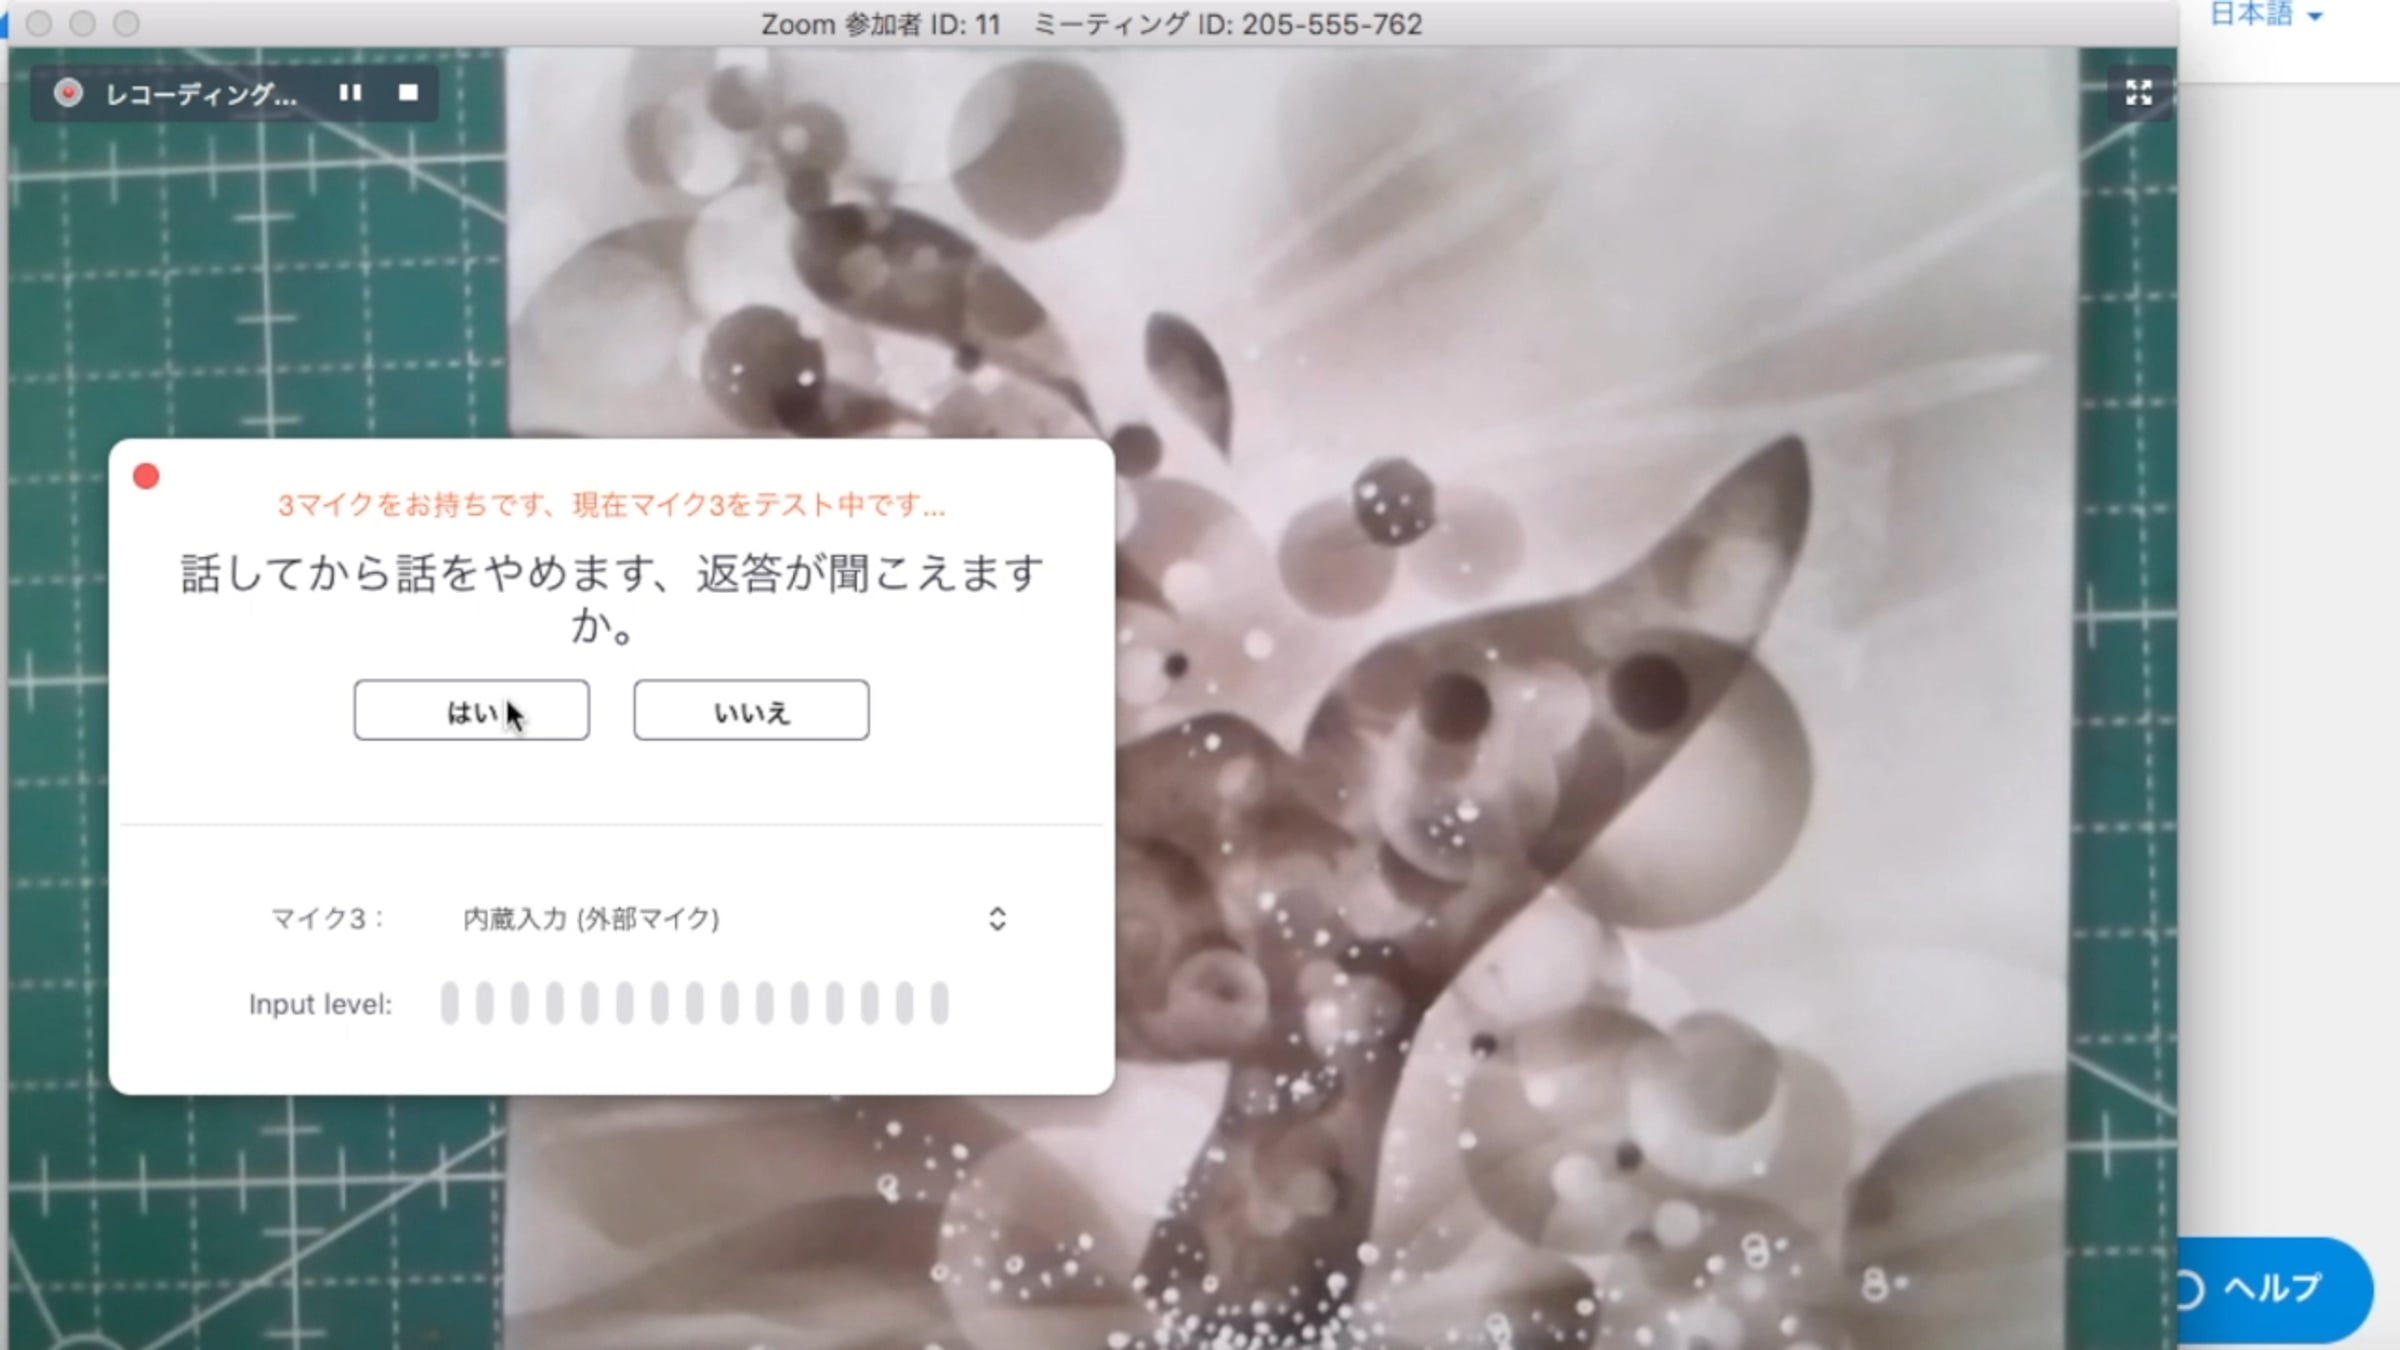Stop the recording

click(408, 93)
